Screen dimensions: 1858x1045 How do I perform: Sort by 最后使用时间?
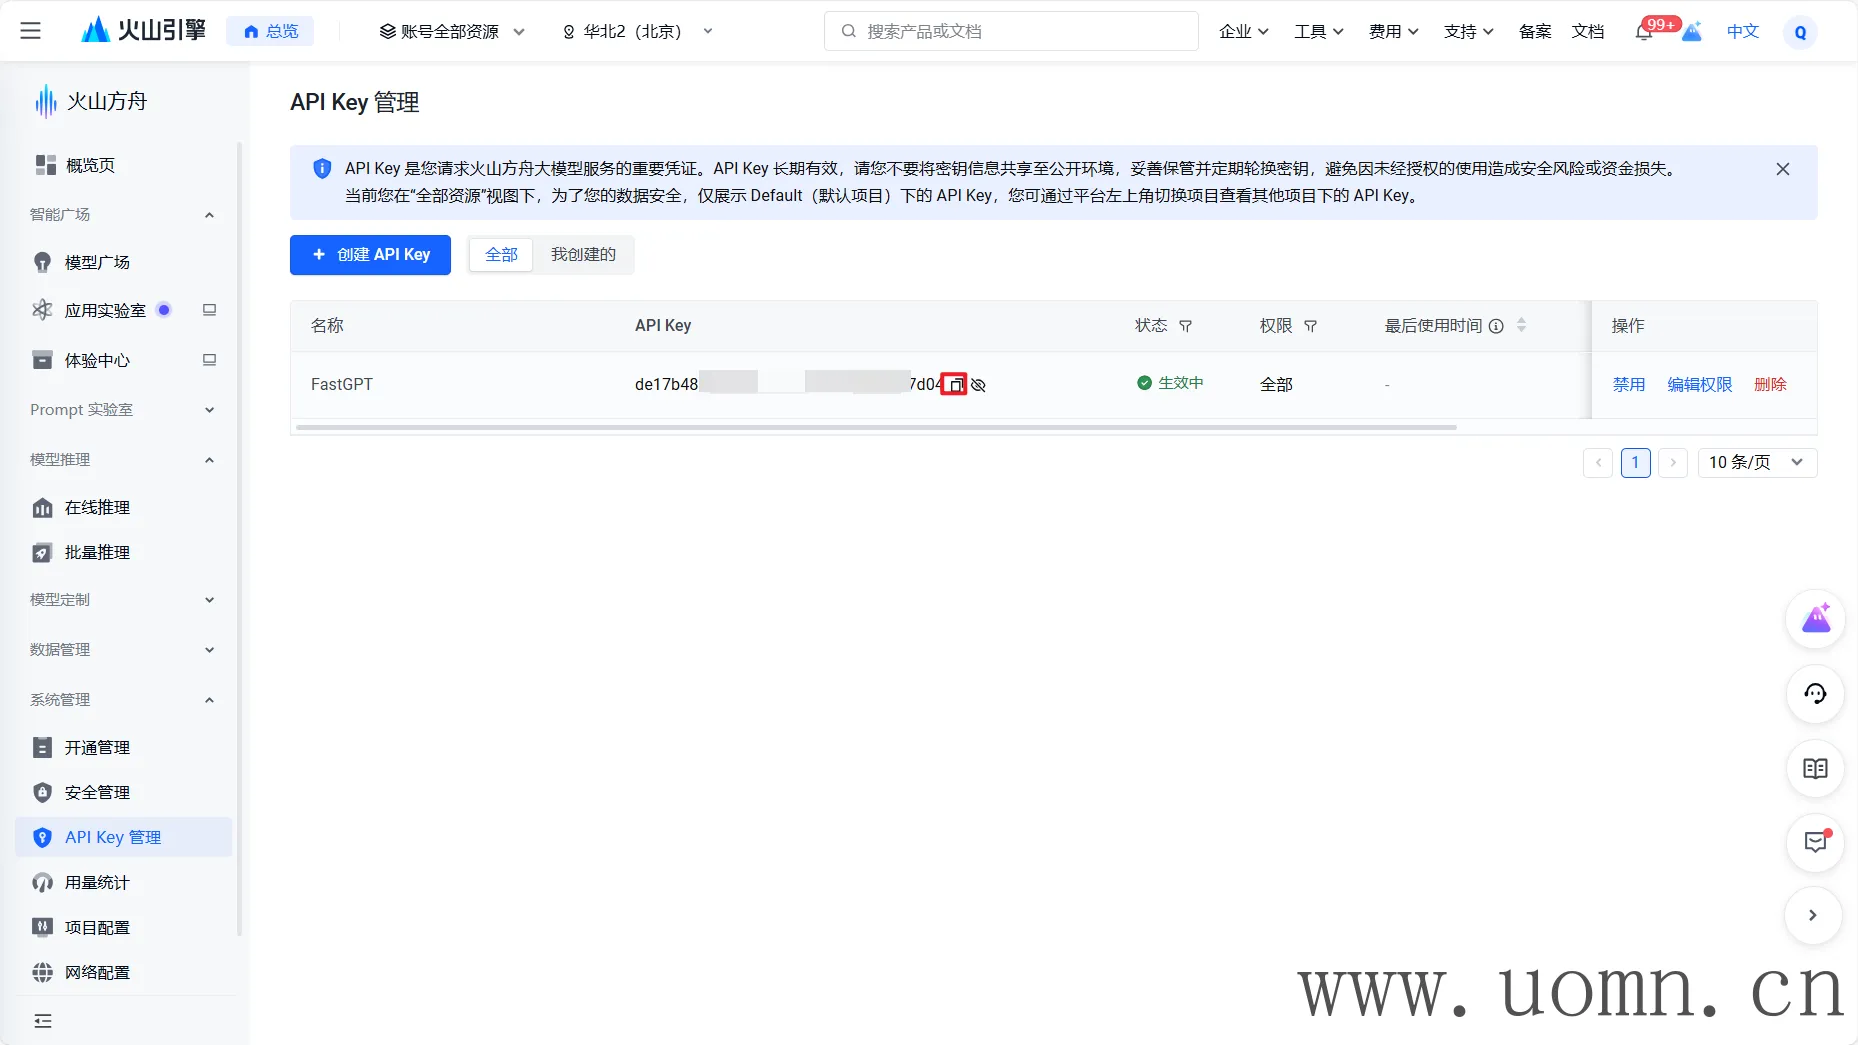point(1521,325)
